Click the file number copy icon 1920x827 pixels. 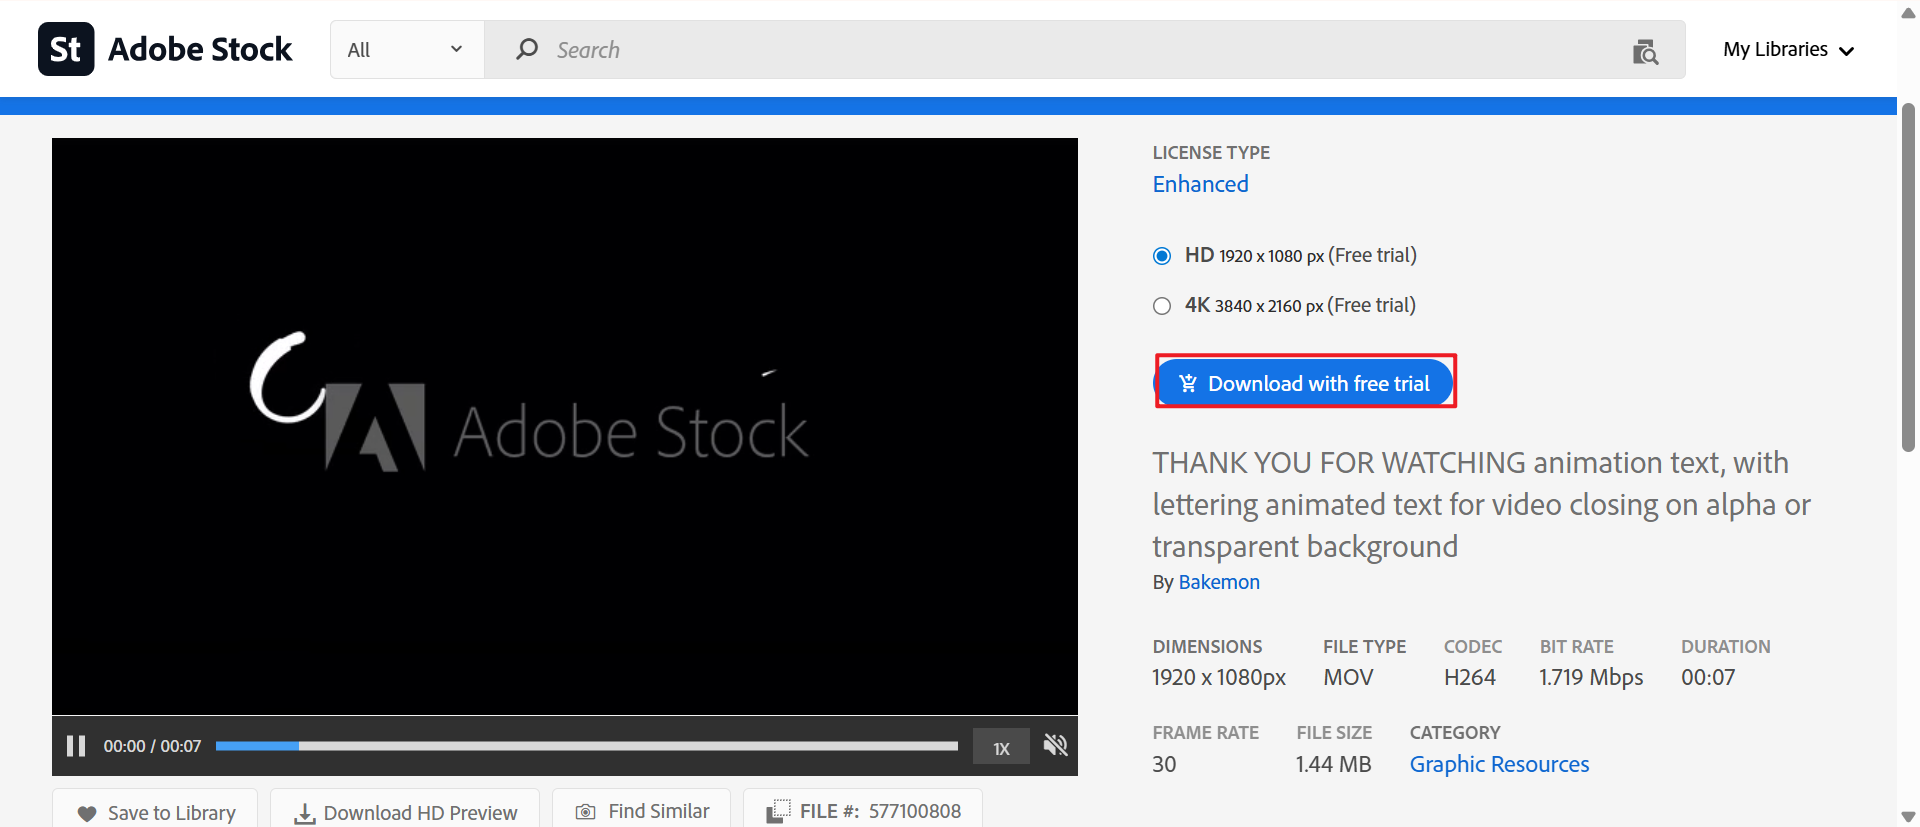(778, 811)
